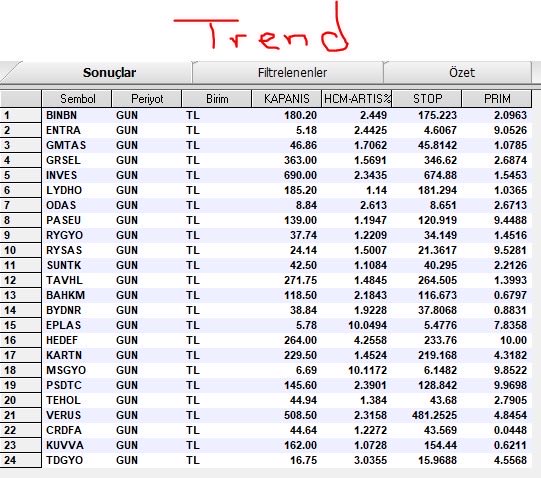Click EPLAS HCM-ARTIS value 10.0494

[x=367, y=325]
